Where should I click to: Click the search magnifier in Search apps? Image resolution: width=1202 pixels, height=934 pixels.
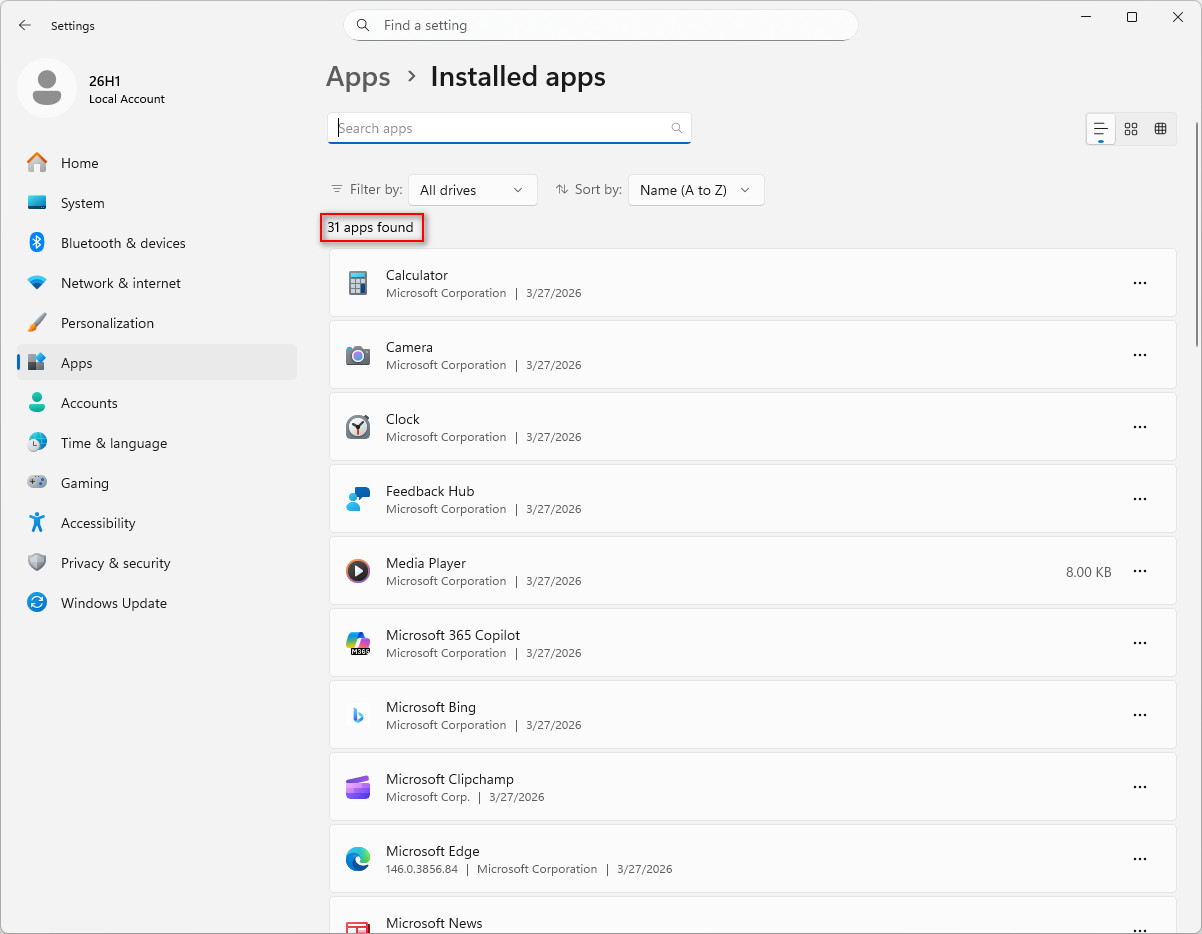[x=677, y=128]
